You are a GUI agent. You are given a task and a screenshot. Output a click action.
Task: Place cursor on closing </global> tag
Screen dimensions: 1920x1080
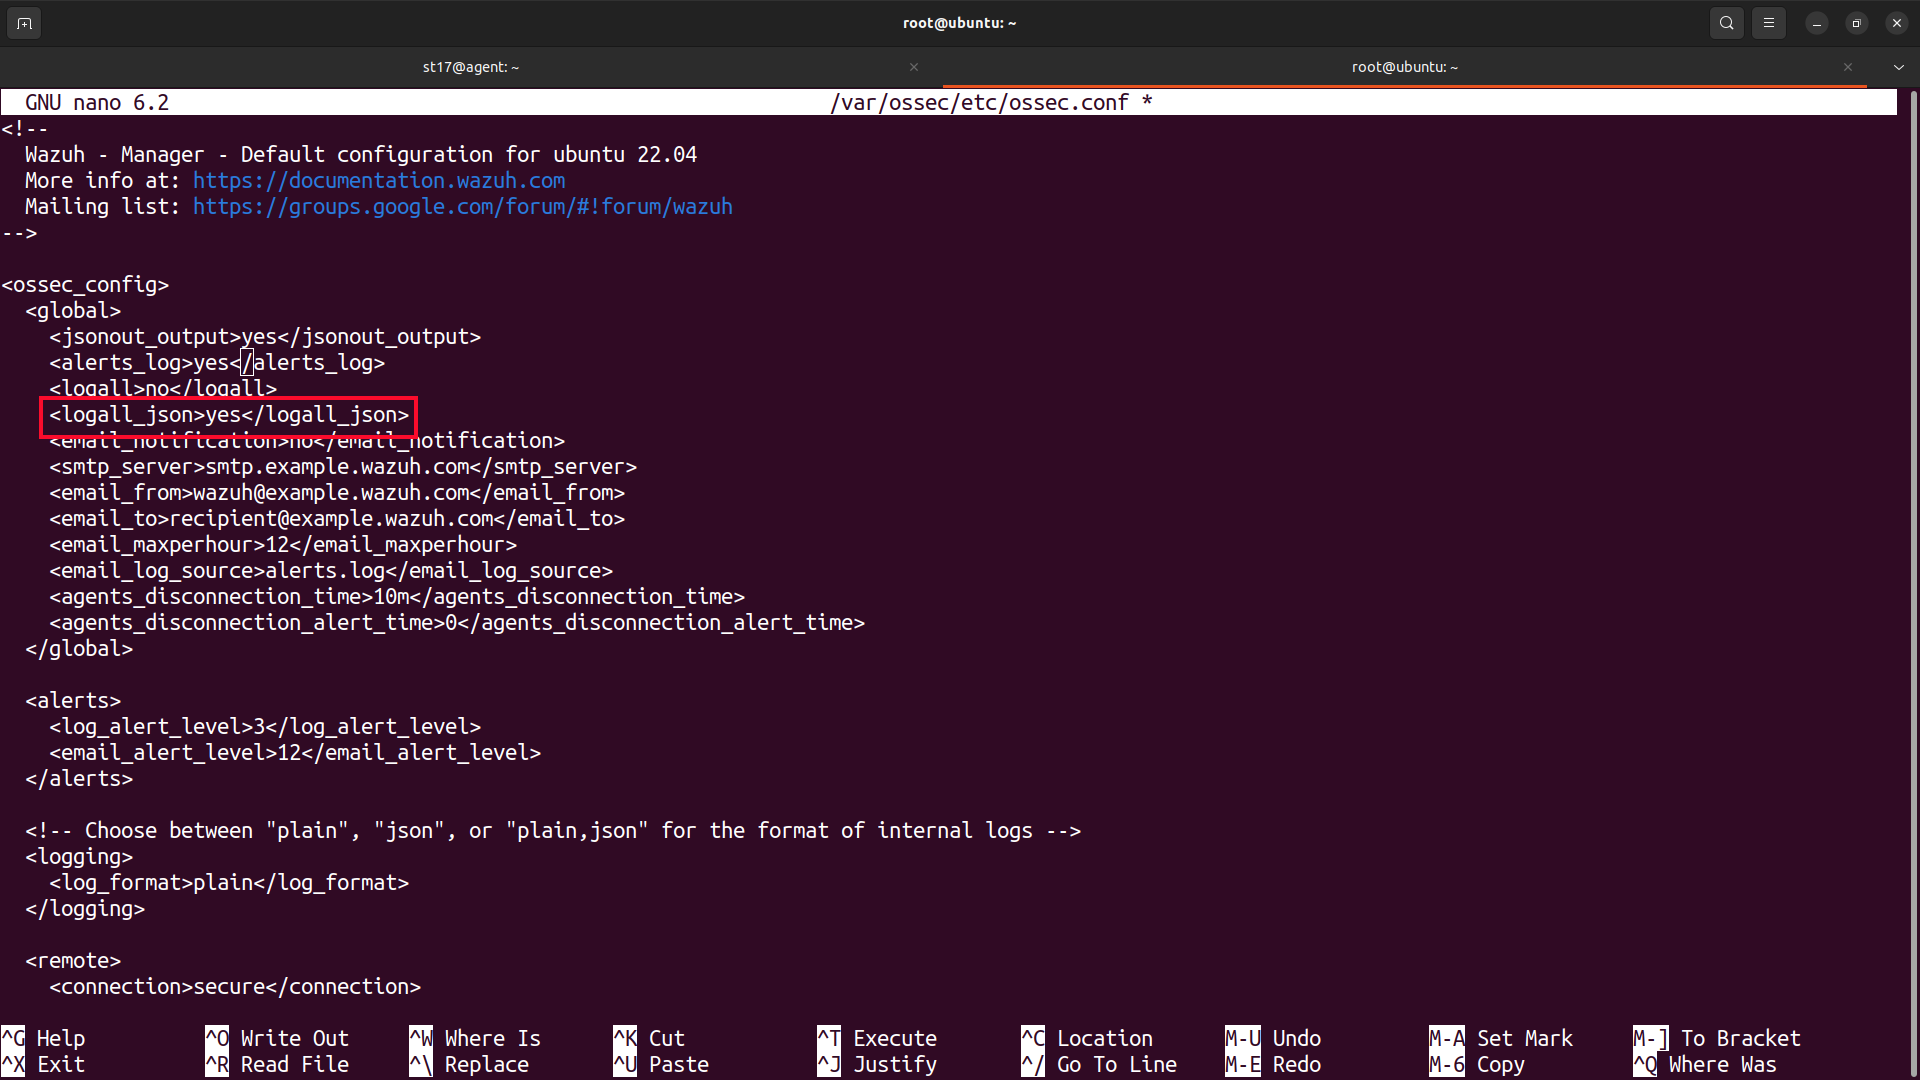click(x=79, y=649)
